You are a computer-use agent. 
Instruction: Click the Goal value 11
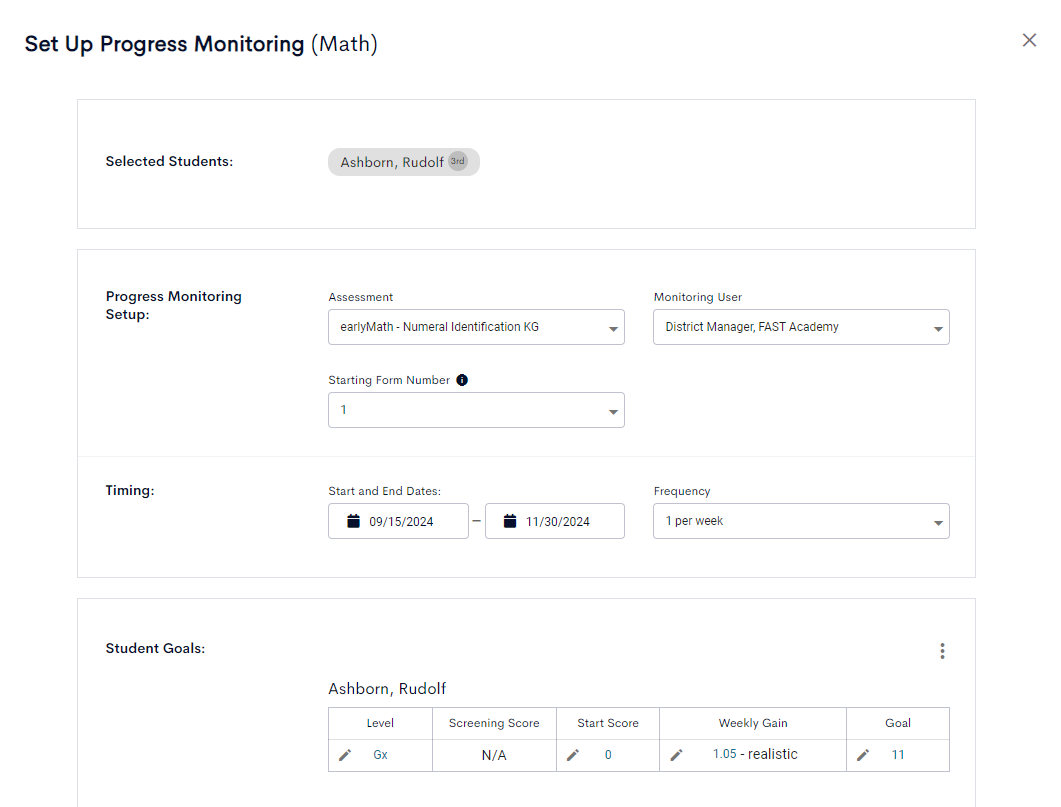click(898, 755)
